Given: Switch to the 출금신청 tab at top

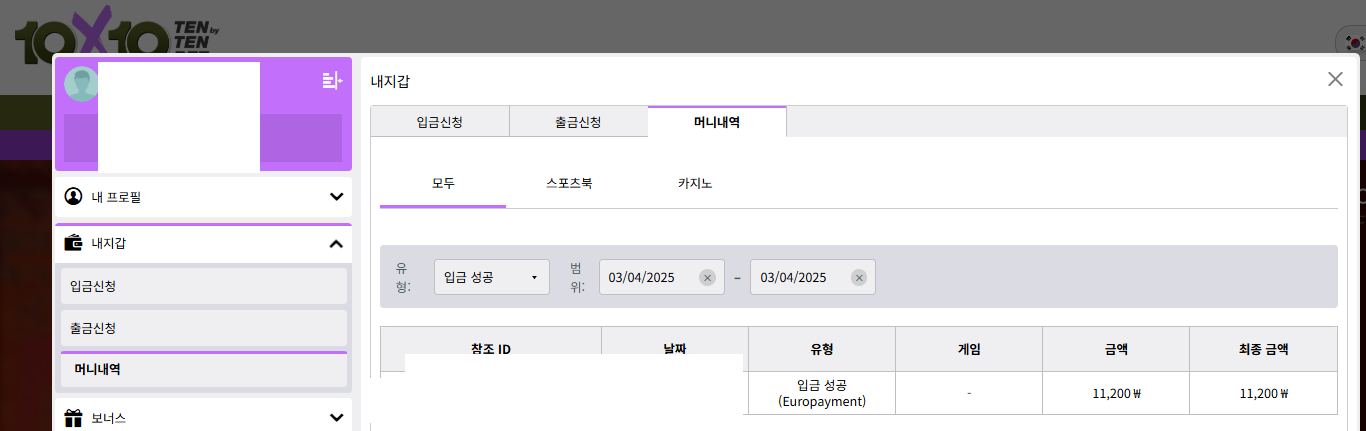Looking at the screenshot, I should tap(578, 122).
